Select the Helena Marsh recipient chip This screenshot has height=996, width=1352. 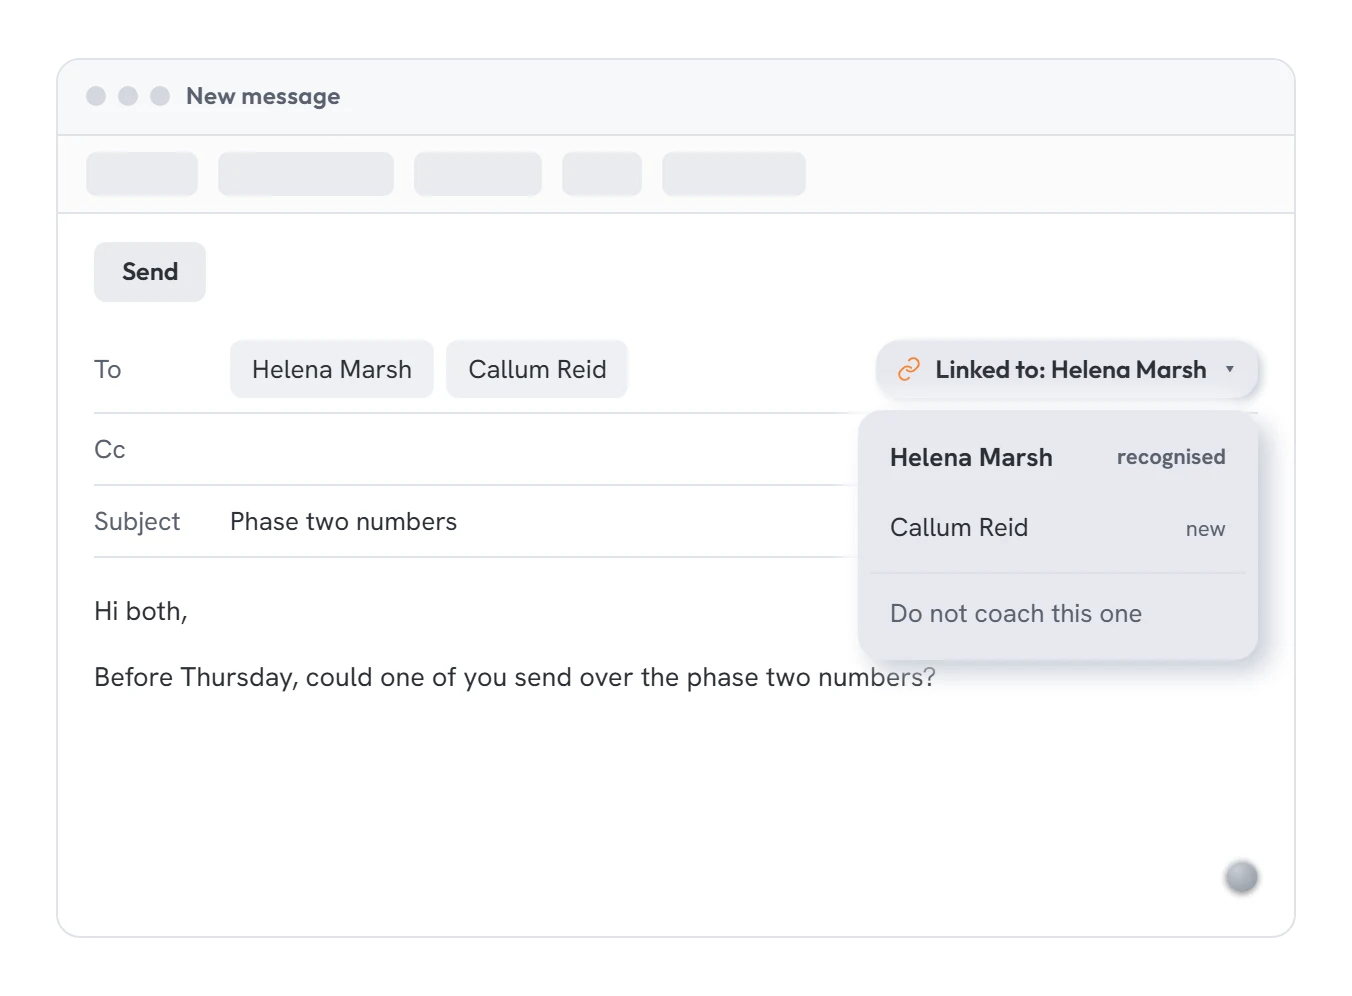coord(332,369)
